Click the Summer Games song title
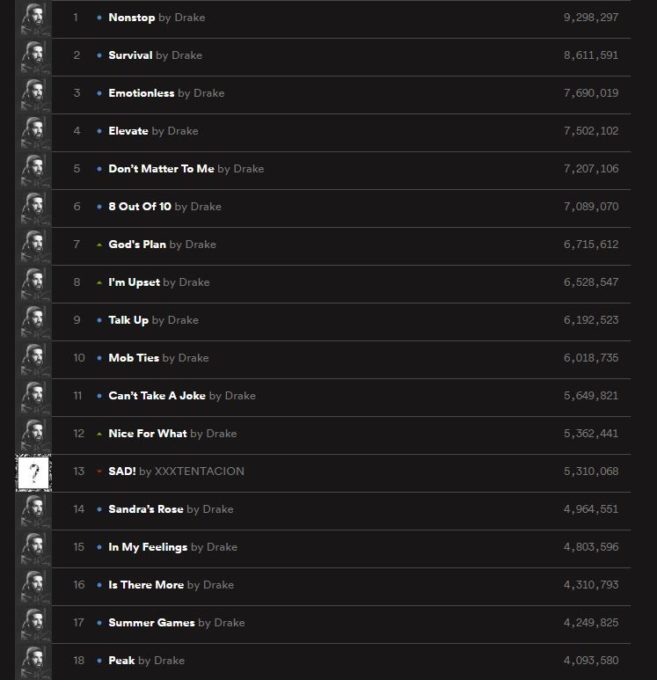The height and width of the screenshot is (680, 657). pos(151,623)
